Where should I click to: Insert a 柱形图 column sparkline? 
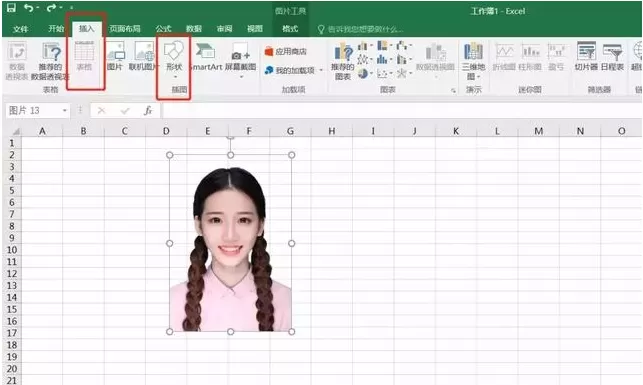(x=530, y=57)
